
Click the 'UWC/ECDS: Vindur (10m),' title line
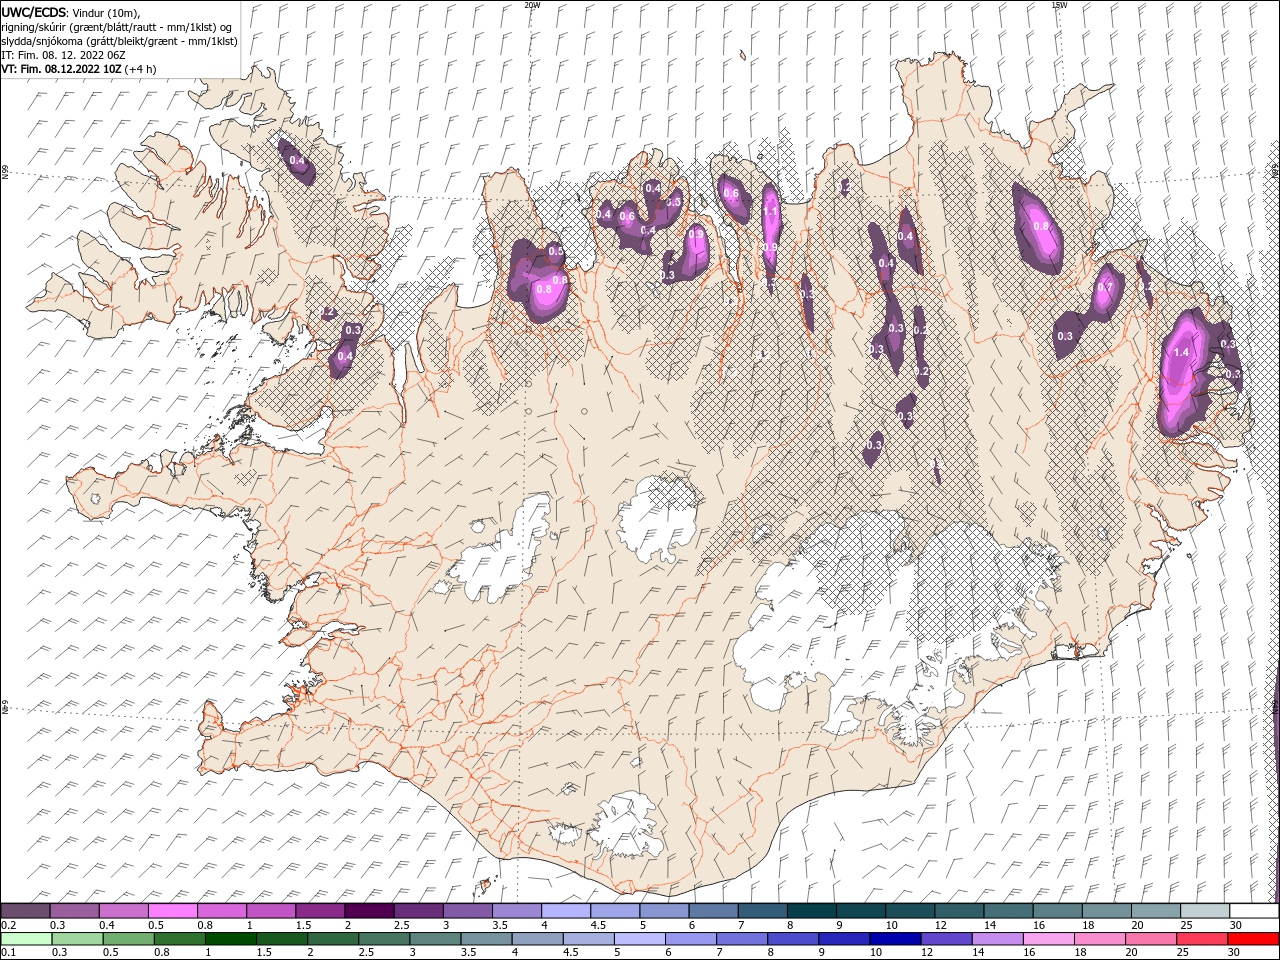71,11
